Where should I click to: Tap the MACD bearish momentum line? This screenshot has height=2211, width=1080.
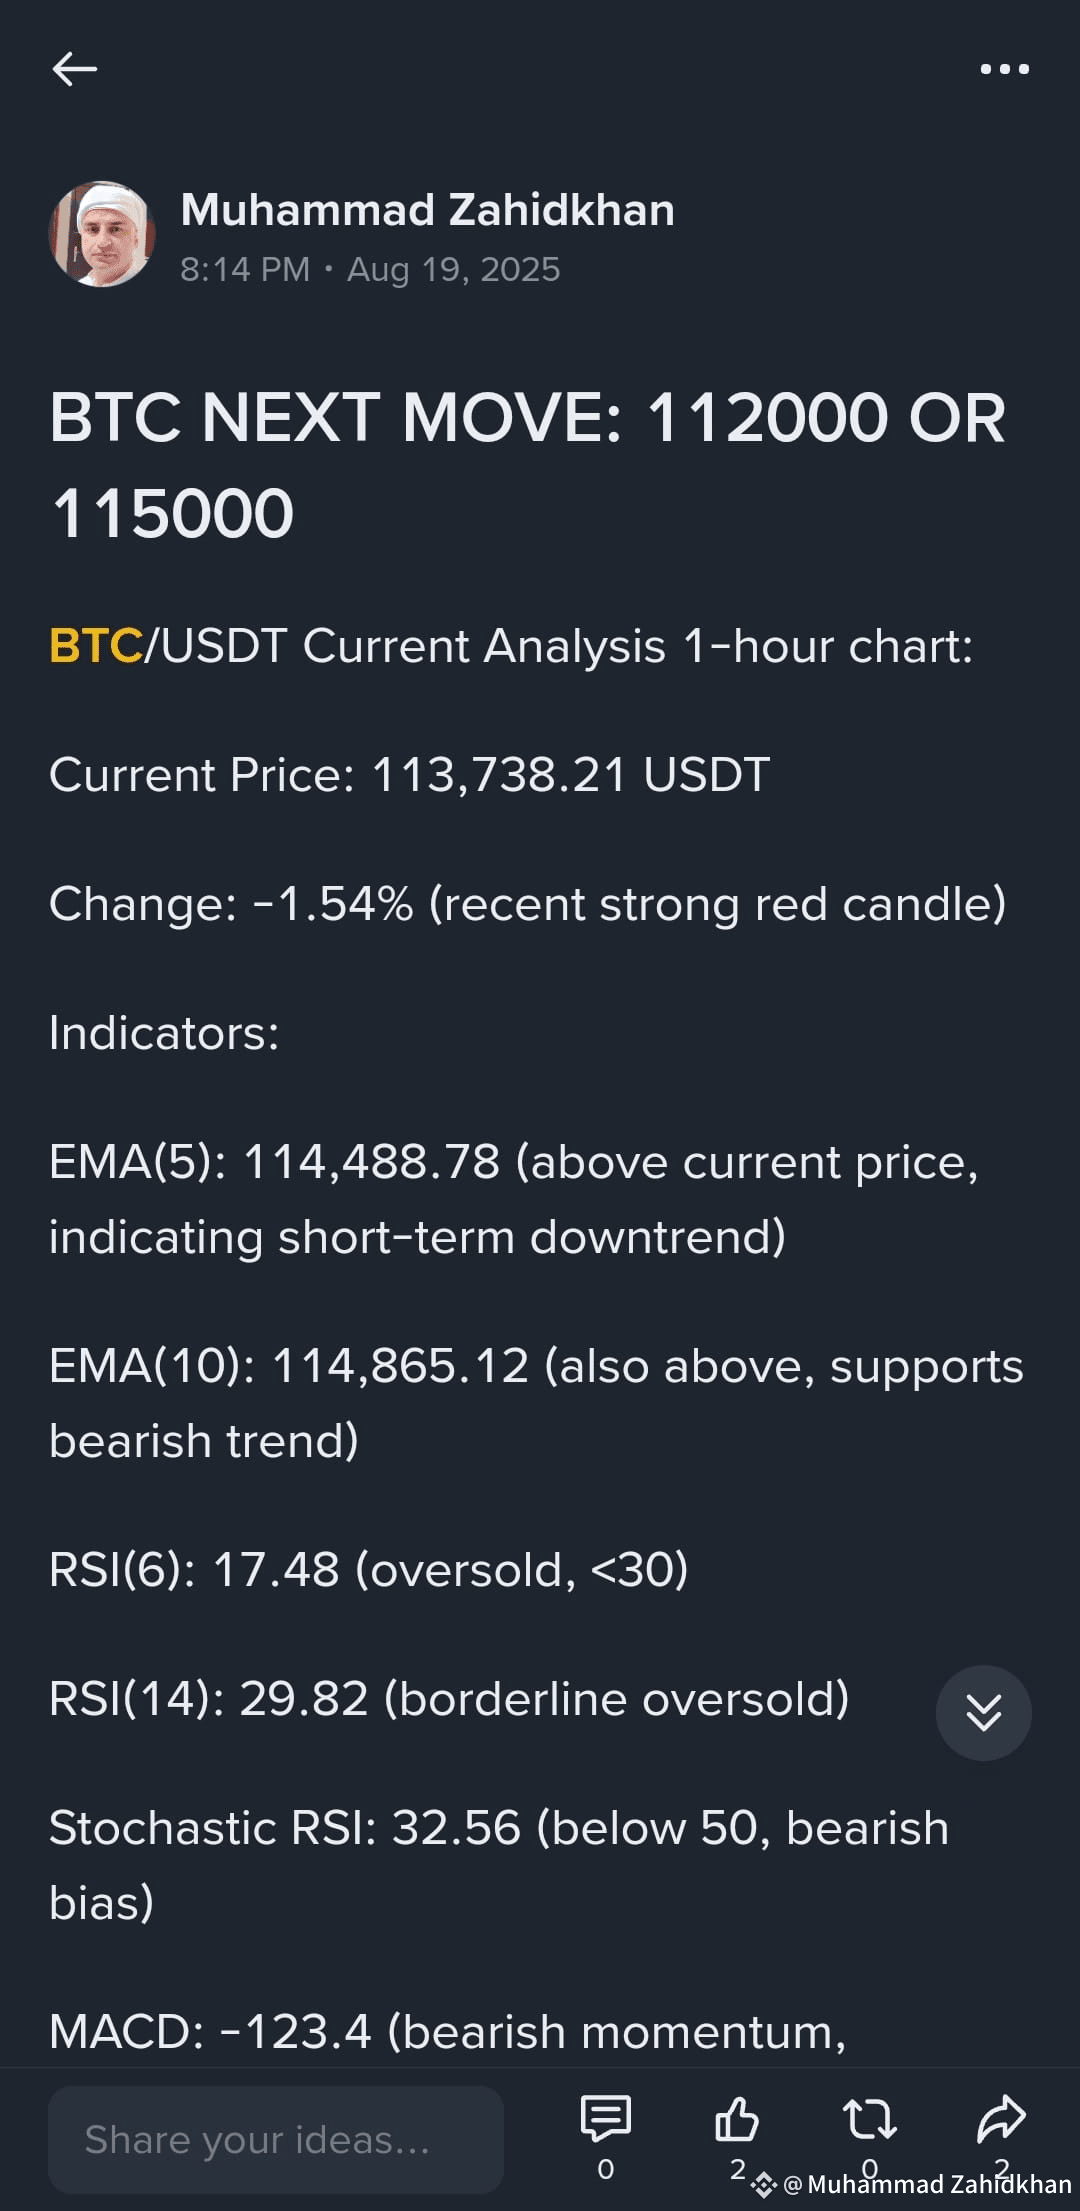pyautogui.click(x=447, y=2032)
